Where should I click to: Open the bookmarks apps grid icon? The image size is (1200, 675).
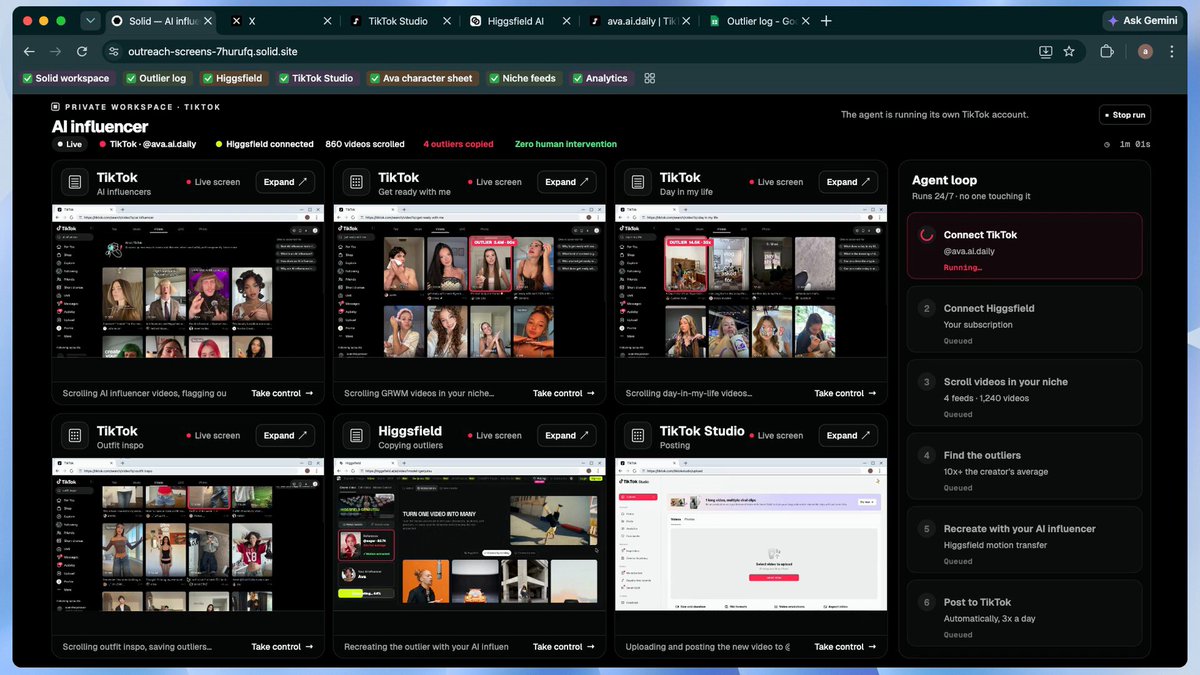[x=650, y=78]
